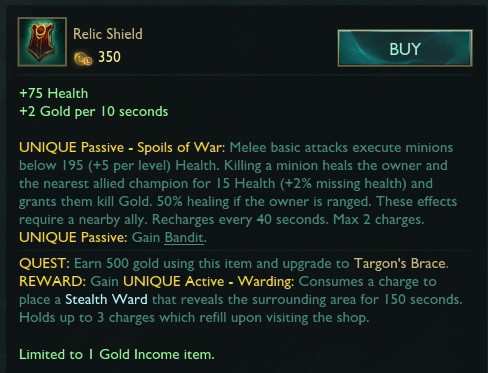Select the Relic Shield item name

[x=108, y=34]
